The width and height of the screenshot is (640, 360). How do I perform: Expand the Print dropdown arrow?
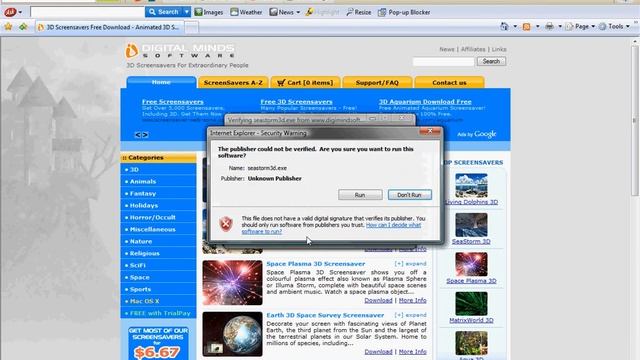pyautogui.click(x=560, y=27)
